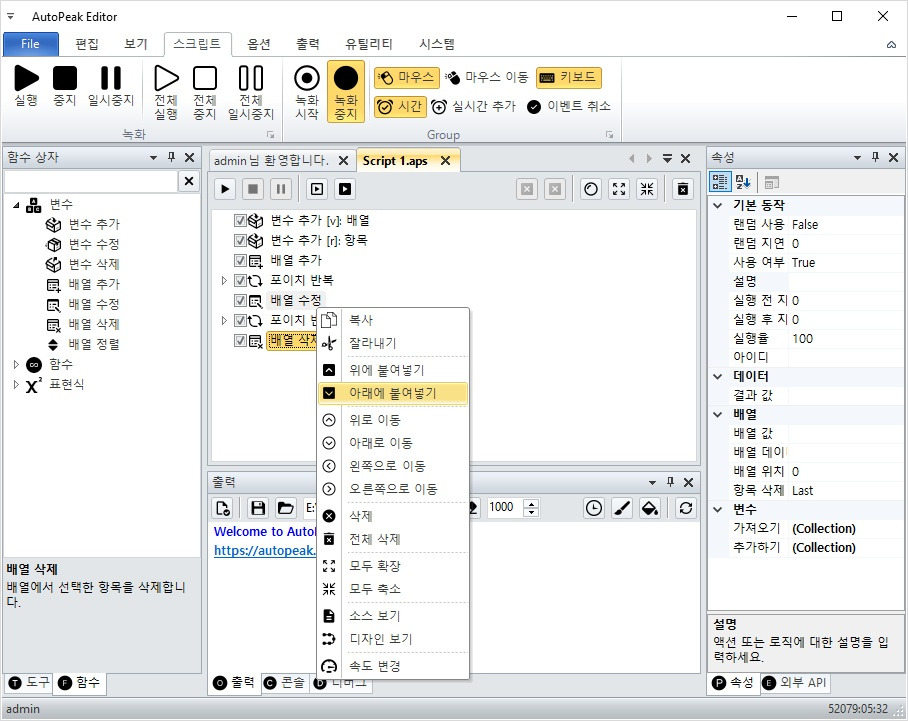
Task: Choose 잘라내기 in context menu
Action: [x=393, y=343]
